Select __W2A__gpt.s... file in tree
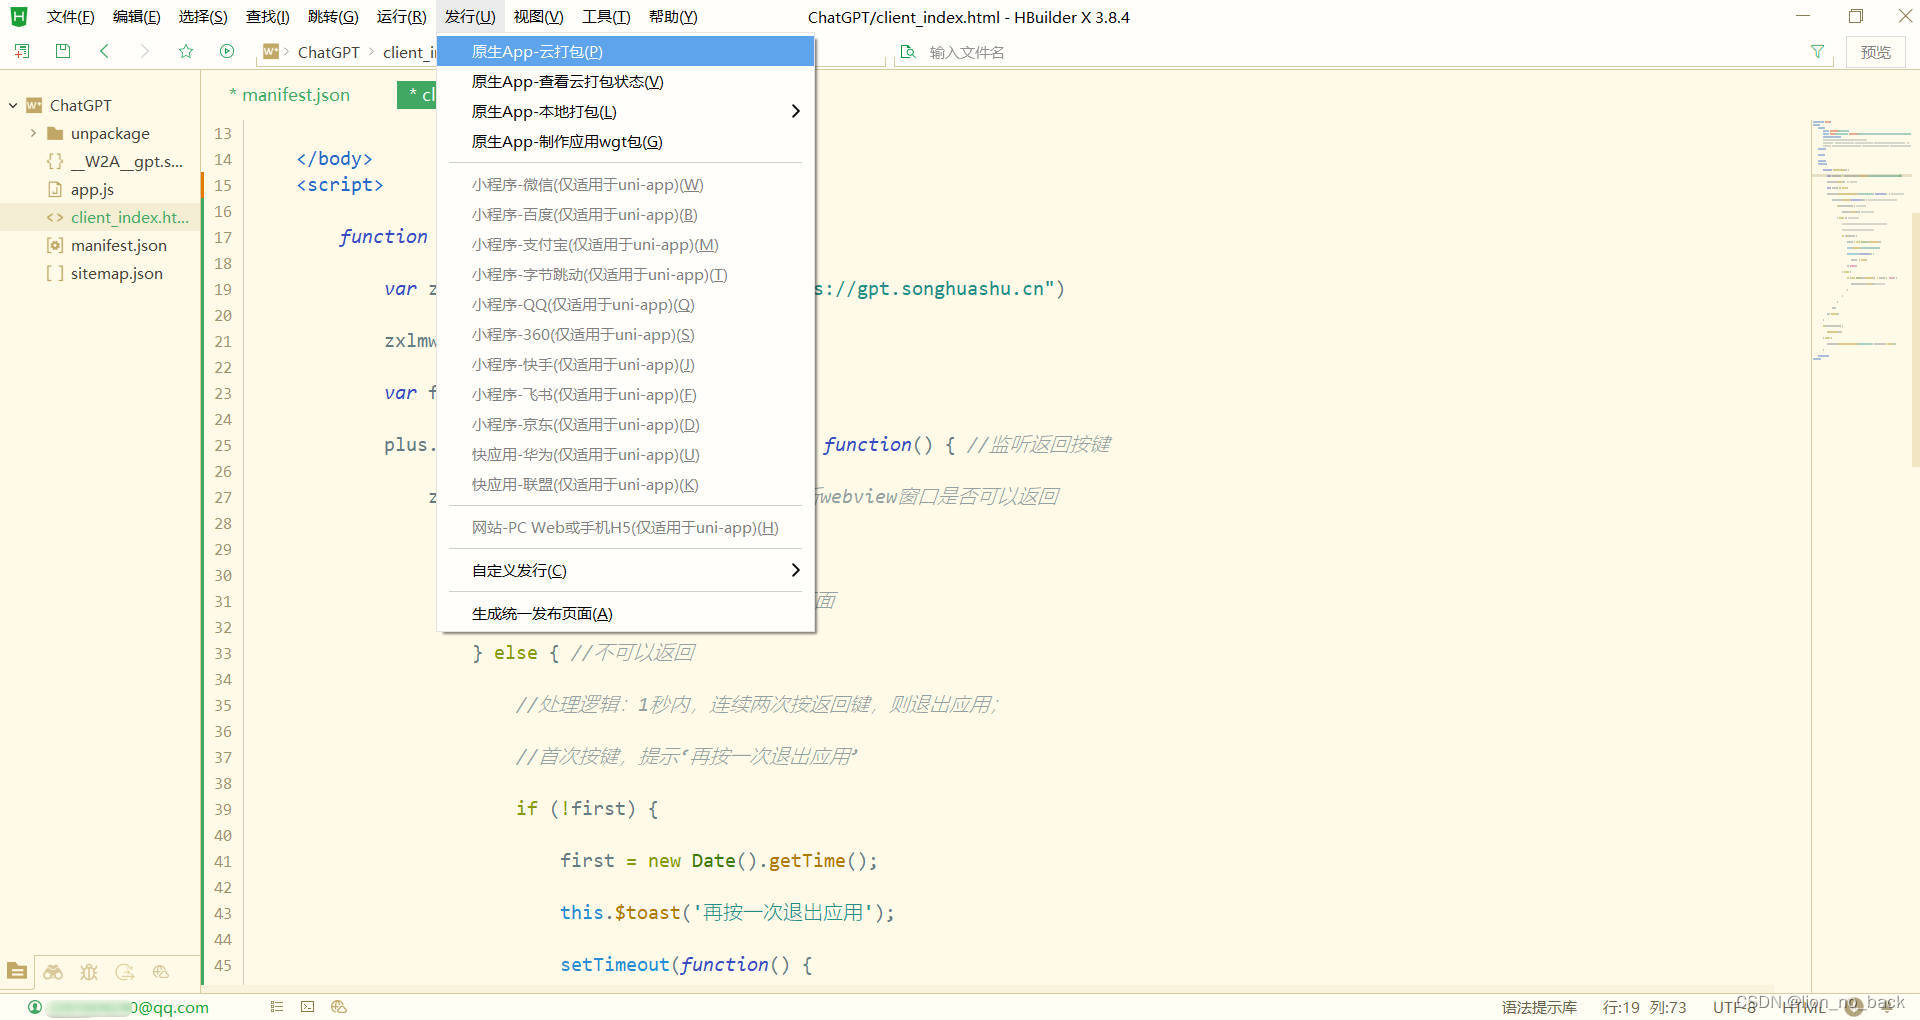The image size is (1920, 1020). [x=127, y=161]
